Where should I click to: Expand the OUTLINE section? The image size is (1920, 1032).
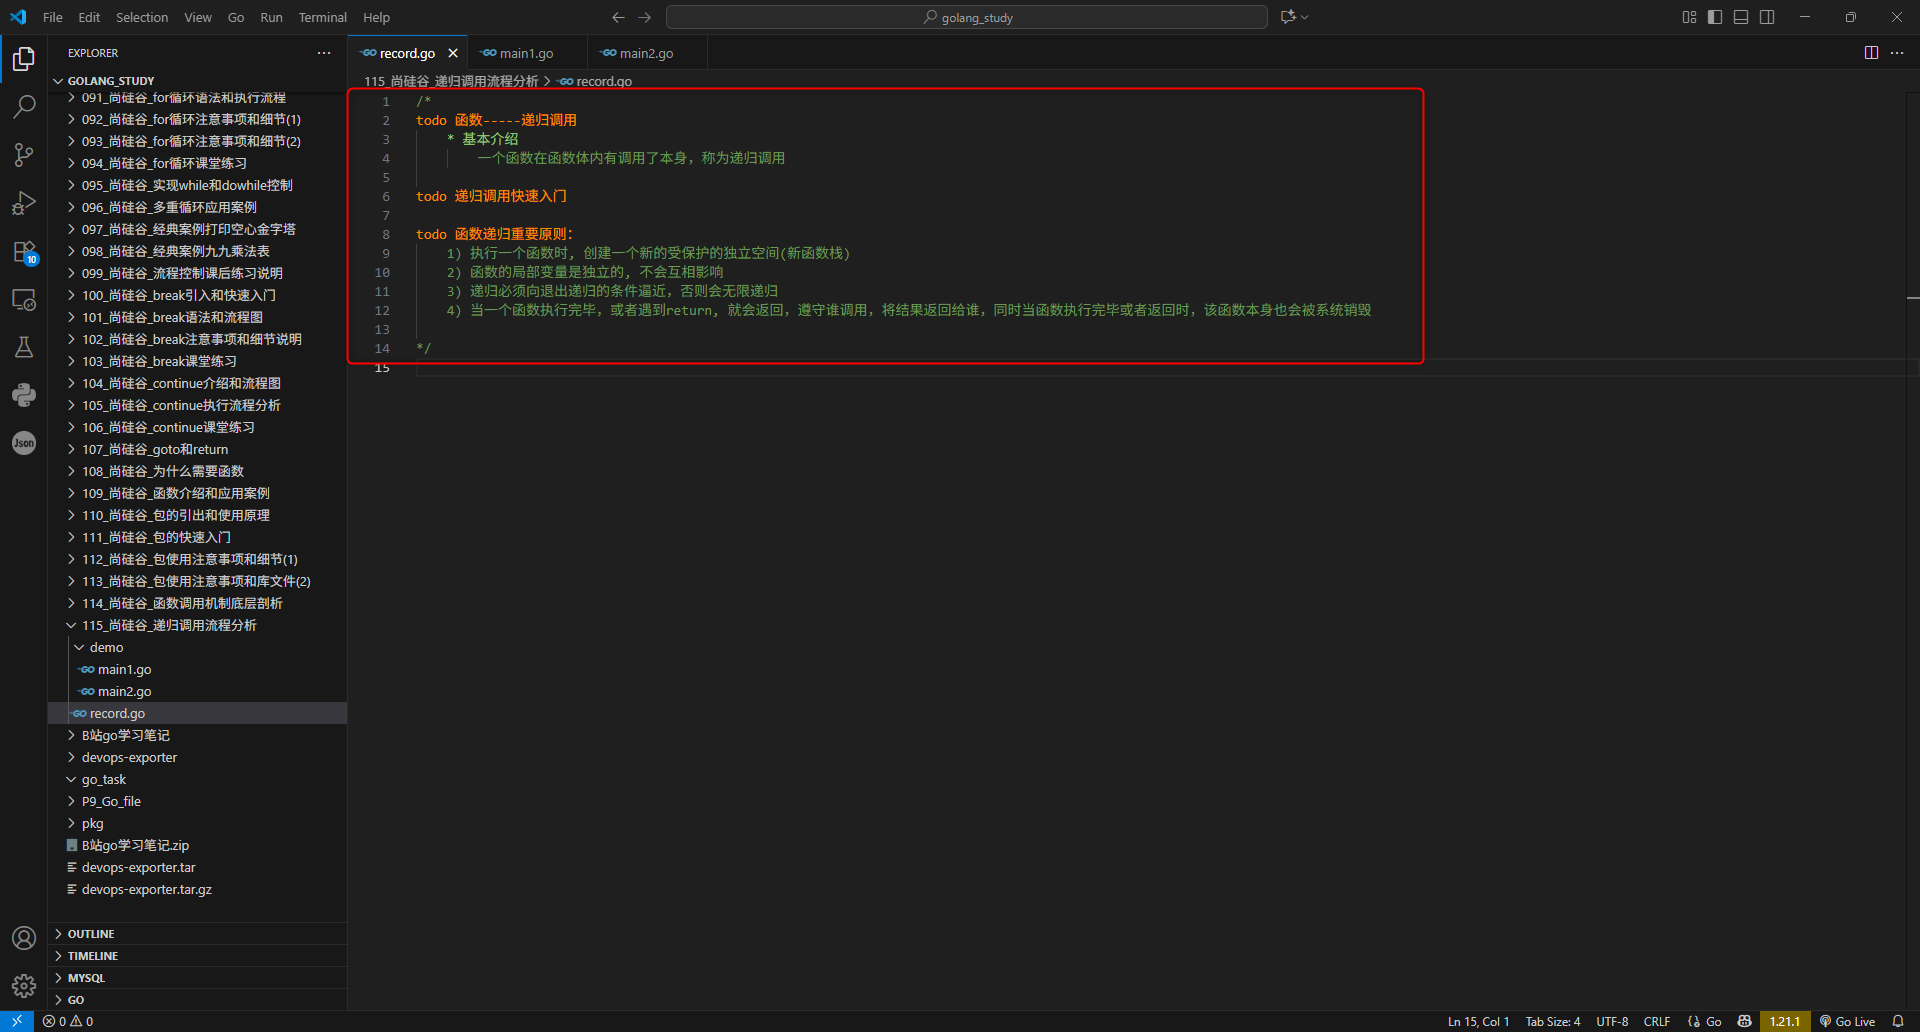point(198,934)
